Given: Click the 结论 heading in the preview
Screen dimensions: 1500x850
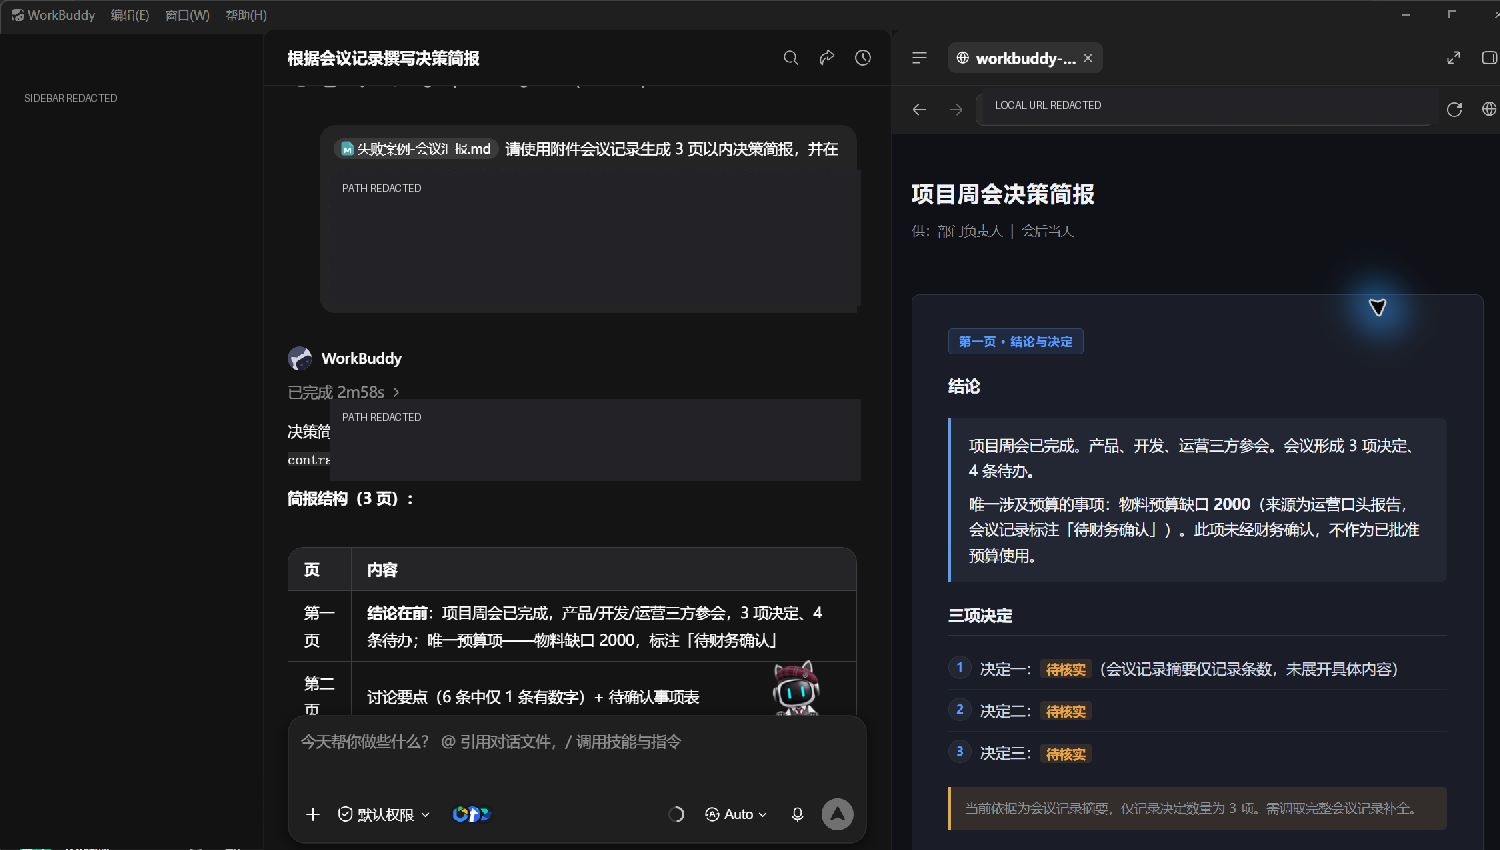Looking at the screenshot, I should point(964,386).
